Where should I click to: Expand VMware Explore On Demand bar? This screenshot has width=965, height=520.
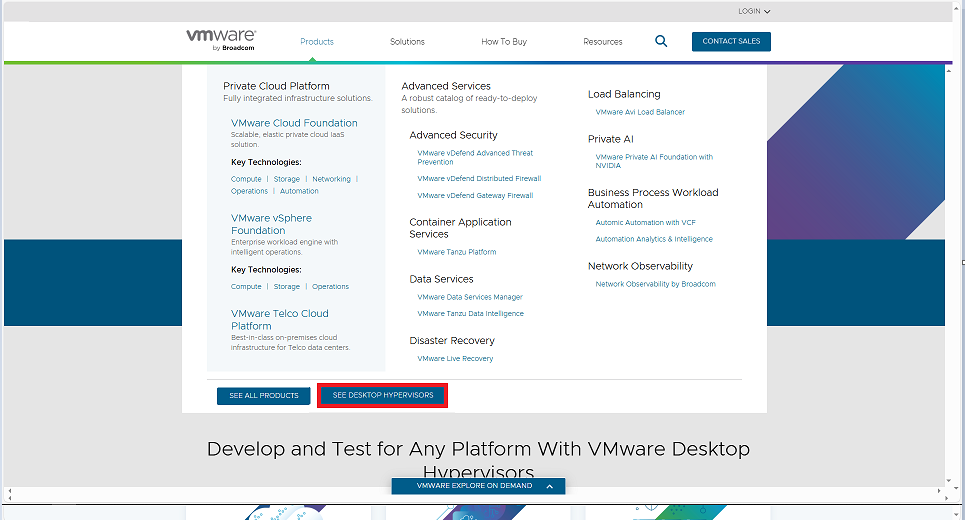pyautogui.click(x=478, y=486)
